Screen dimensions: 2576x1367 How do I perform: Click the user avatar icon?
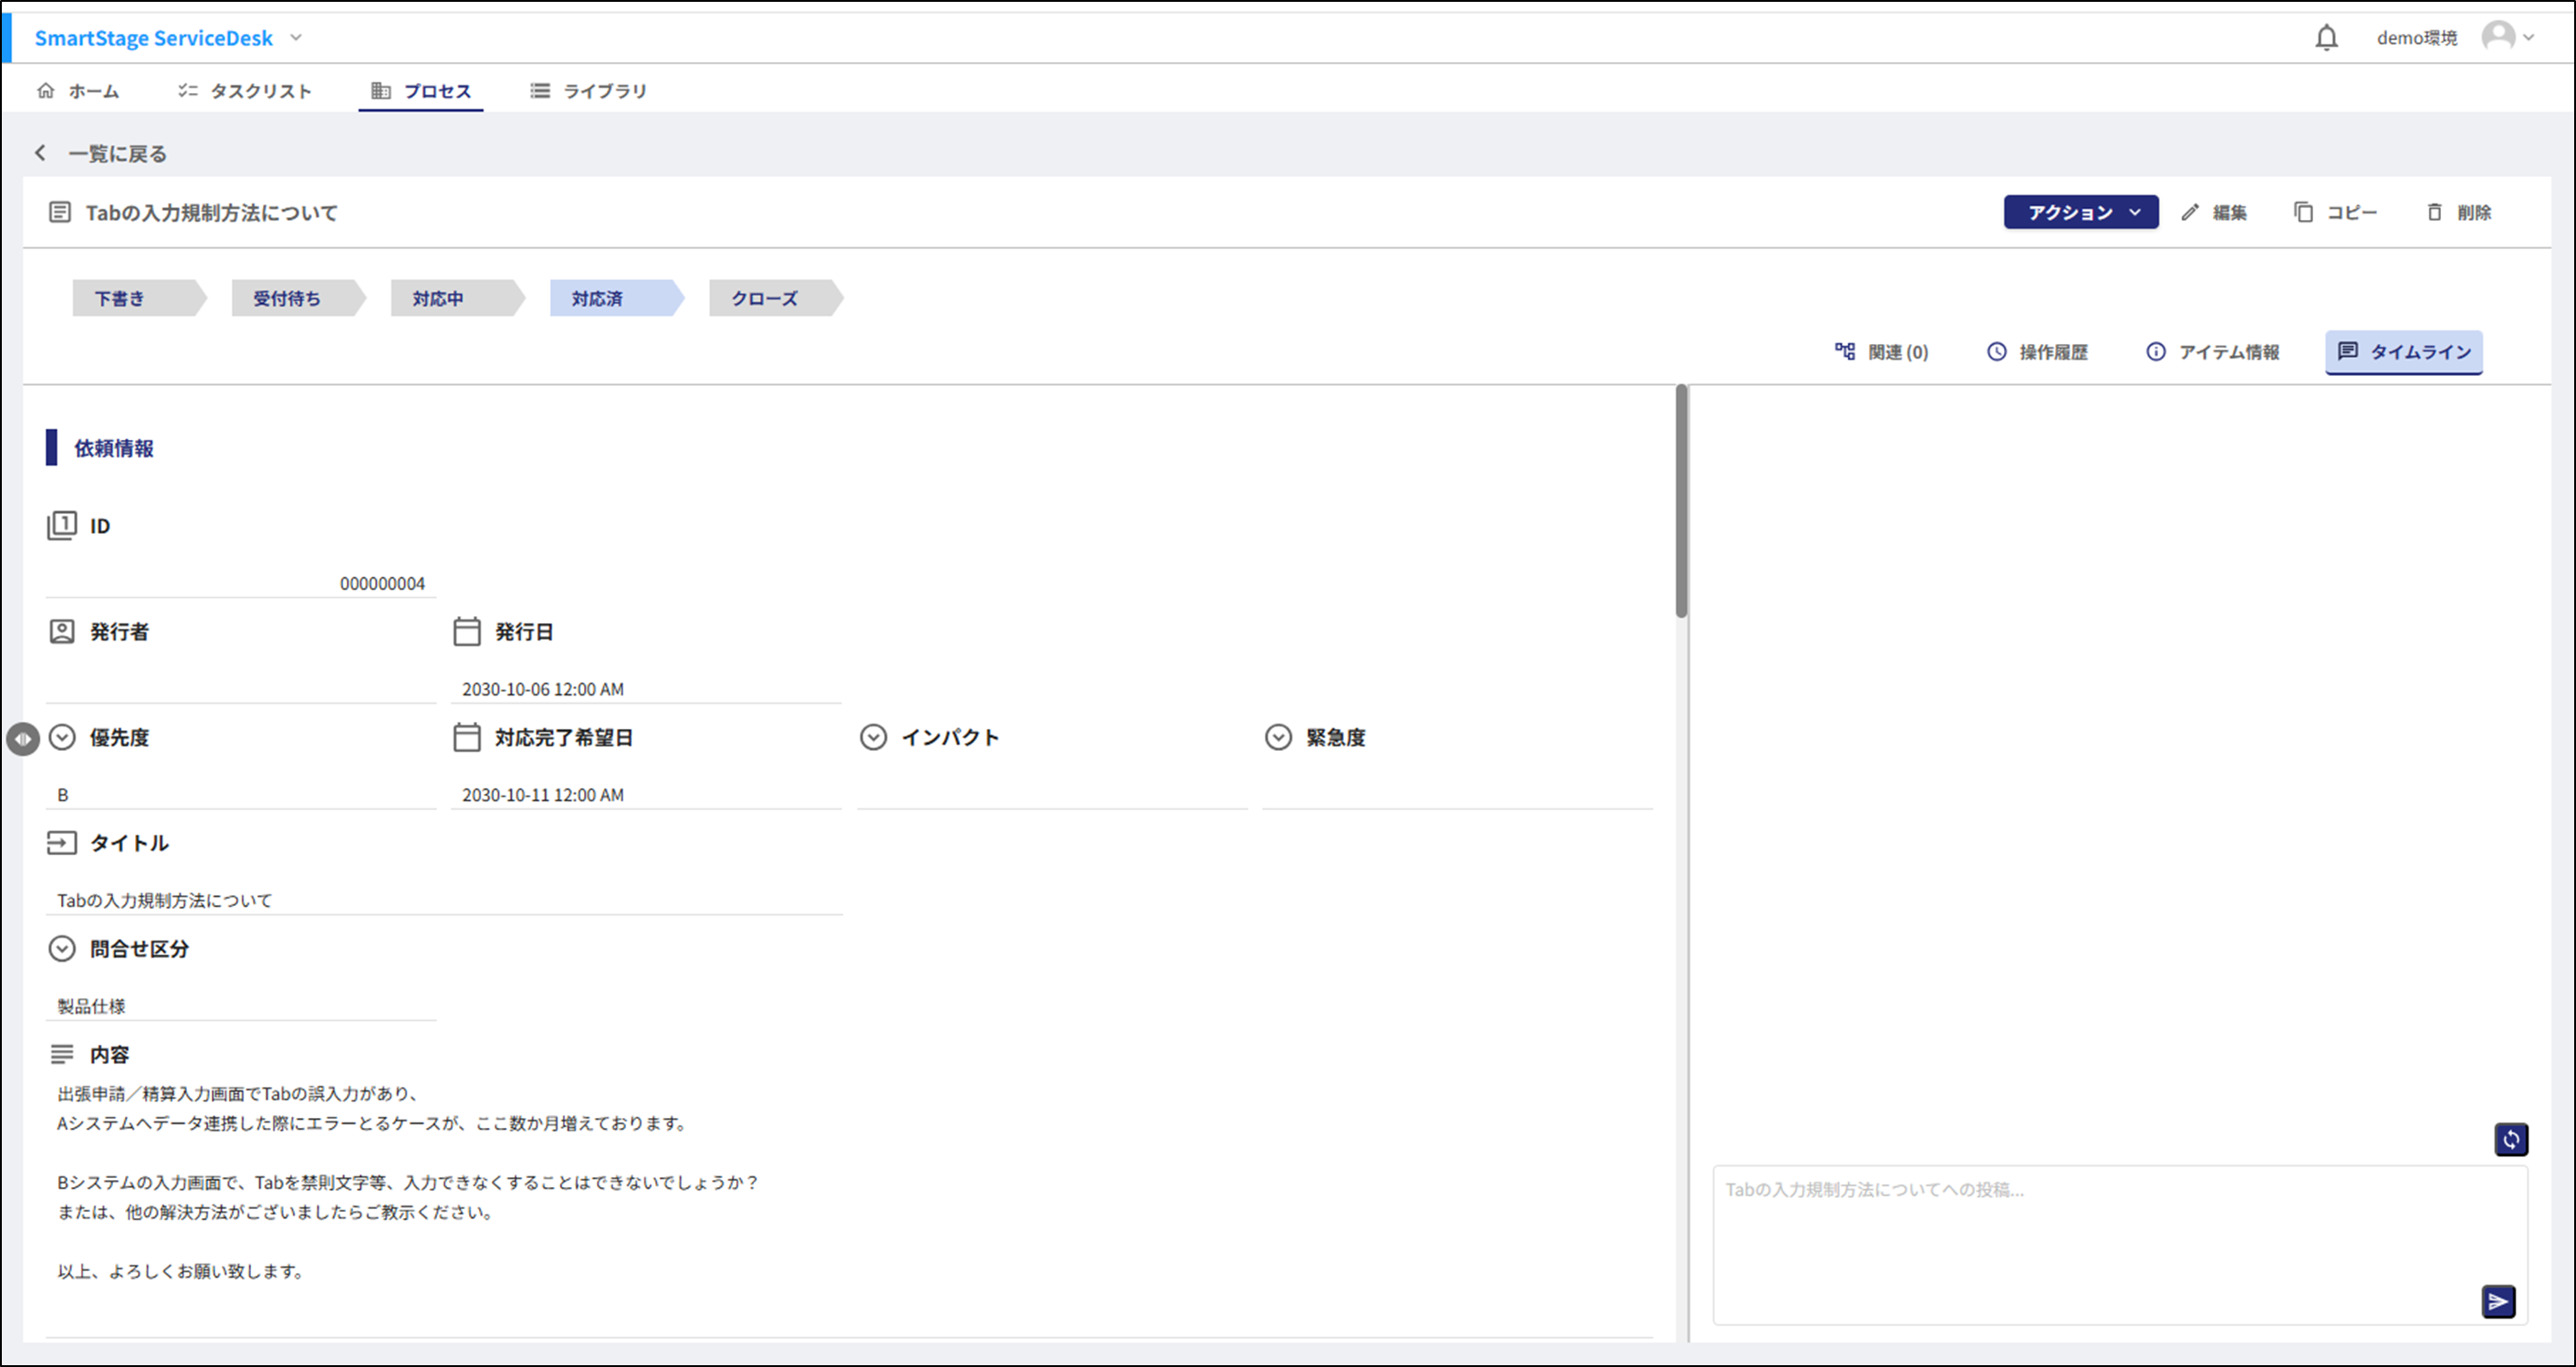pyautogui.click(x=2498, y=37)
